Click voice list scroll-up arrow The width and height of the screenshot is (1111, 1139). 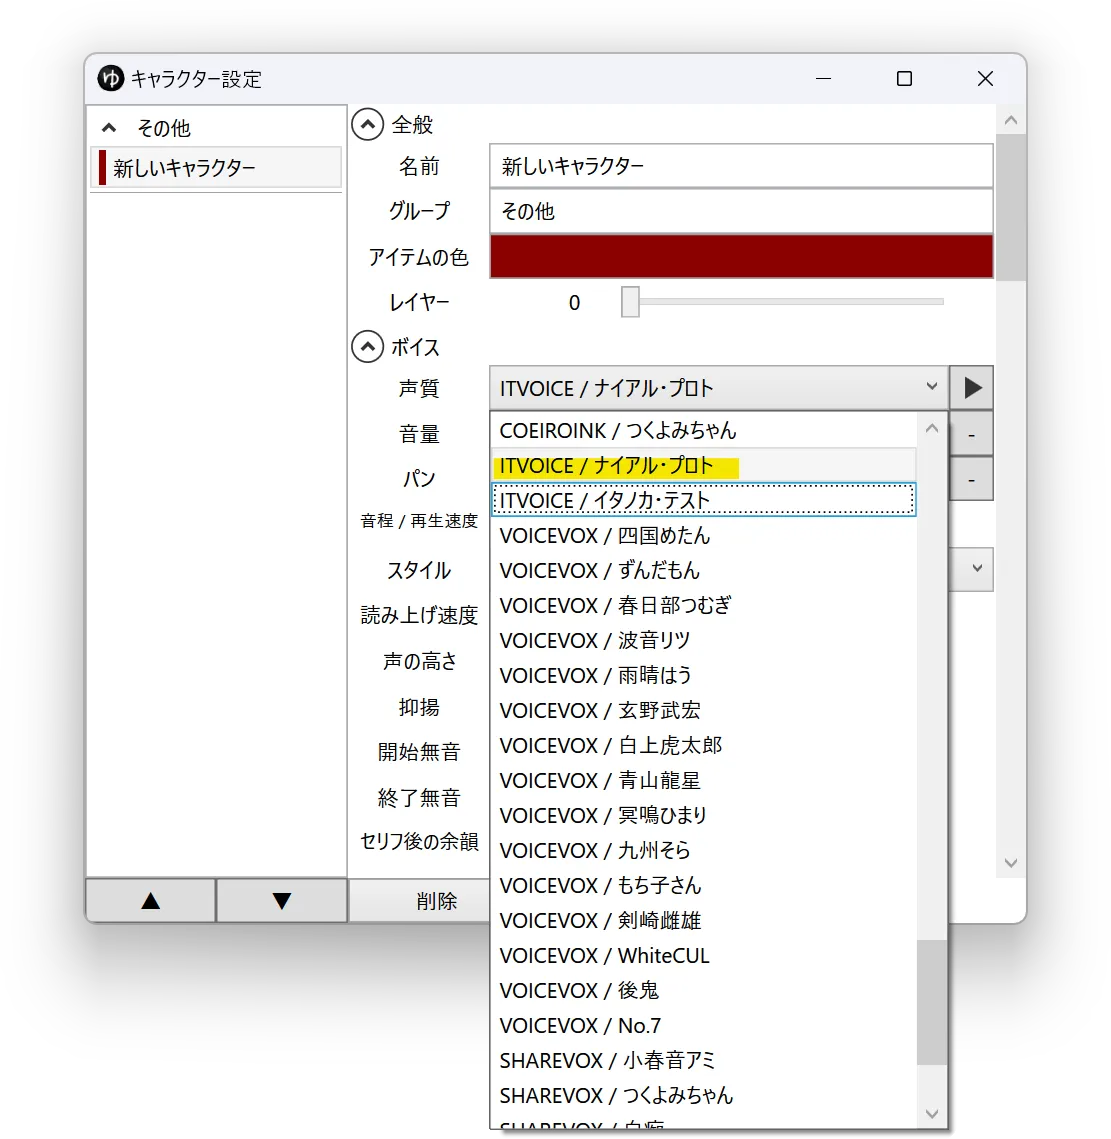pyautogui.click(x=932, y=429)
